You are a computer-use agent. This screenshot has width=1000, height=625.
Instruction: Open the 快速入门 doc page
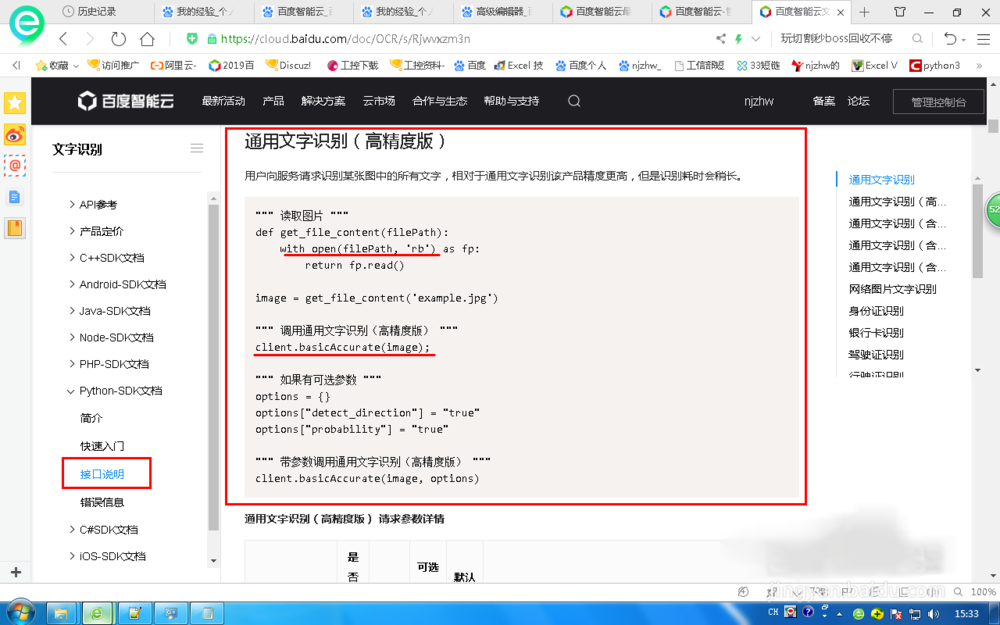click(102, 446)
